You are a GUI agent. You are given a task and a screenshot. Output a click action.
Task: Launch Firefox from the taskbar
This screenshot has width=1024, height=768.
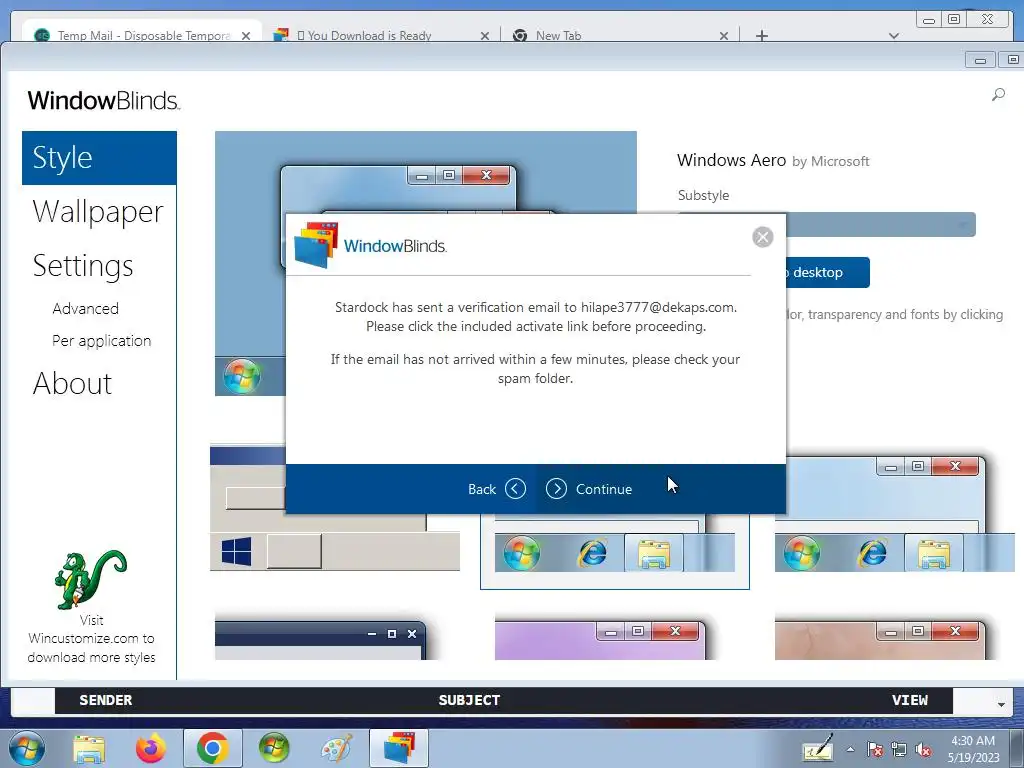click(x=151, y=748)
